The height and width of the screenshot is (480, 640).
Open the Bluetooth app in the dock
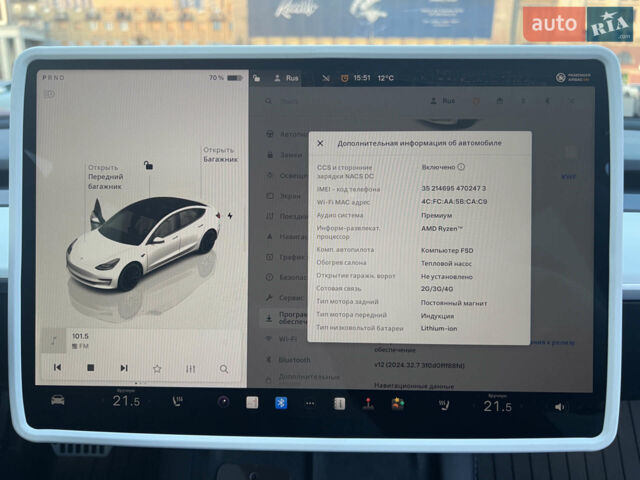pyautogui.click(x=281, y=403)
